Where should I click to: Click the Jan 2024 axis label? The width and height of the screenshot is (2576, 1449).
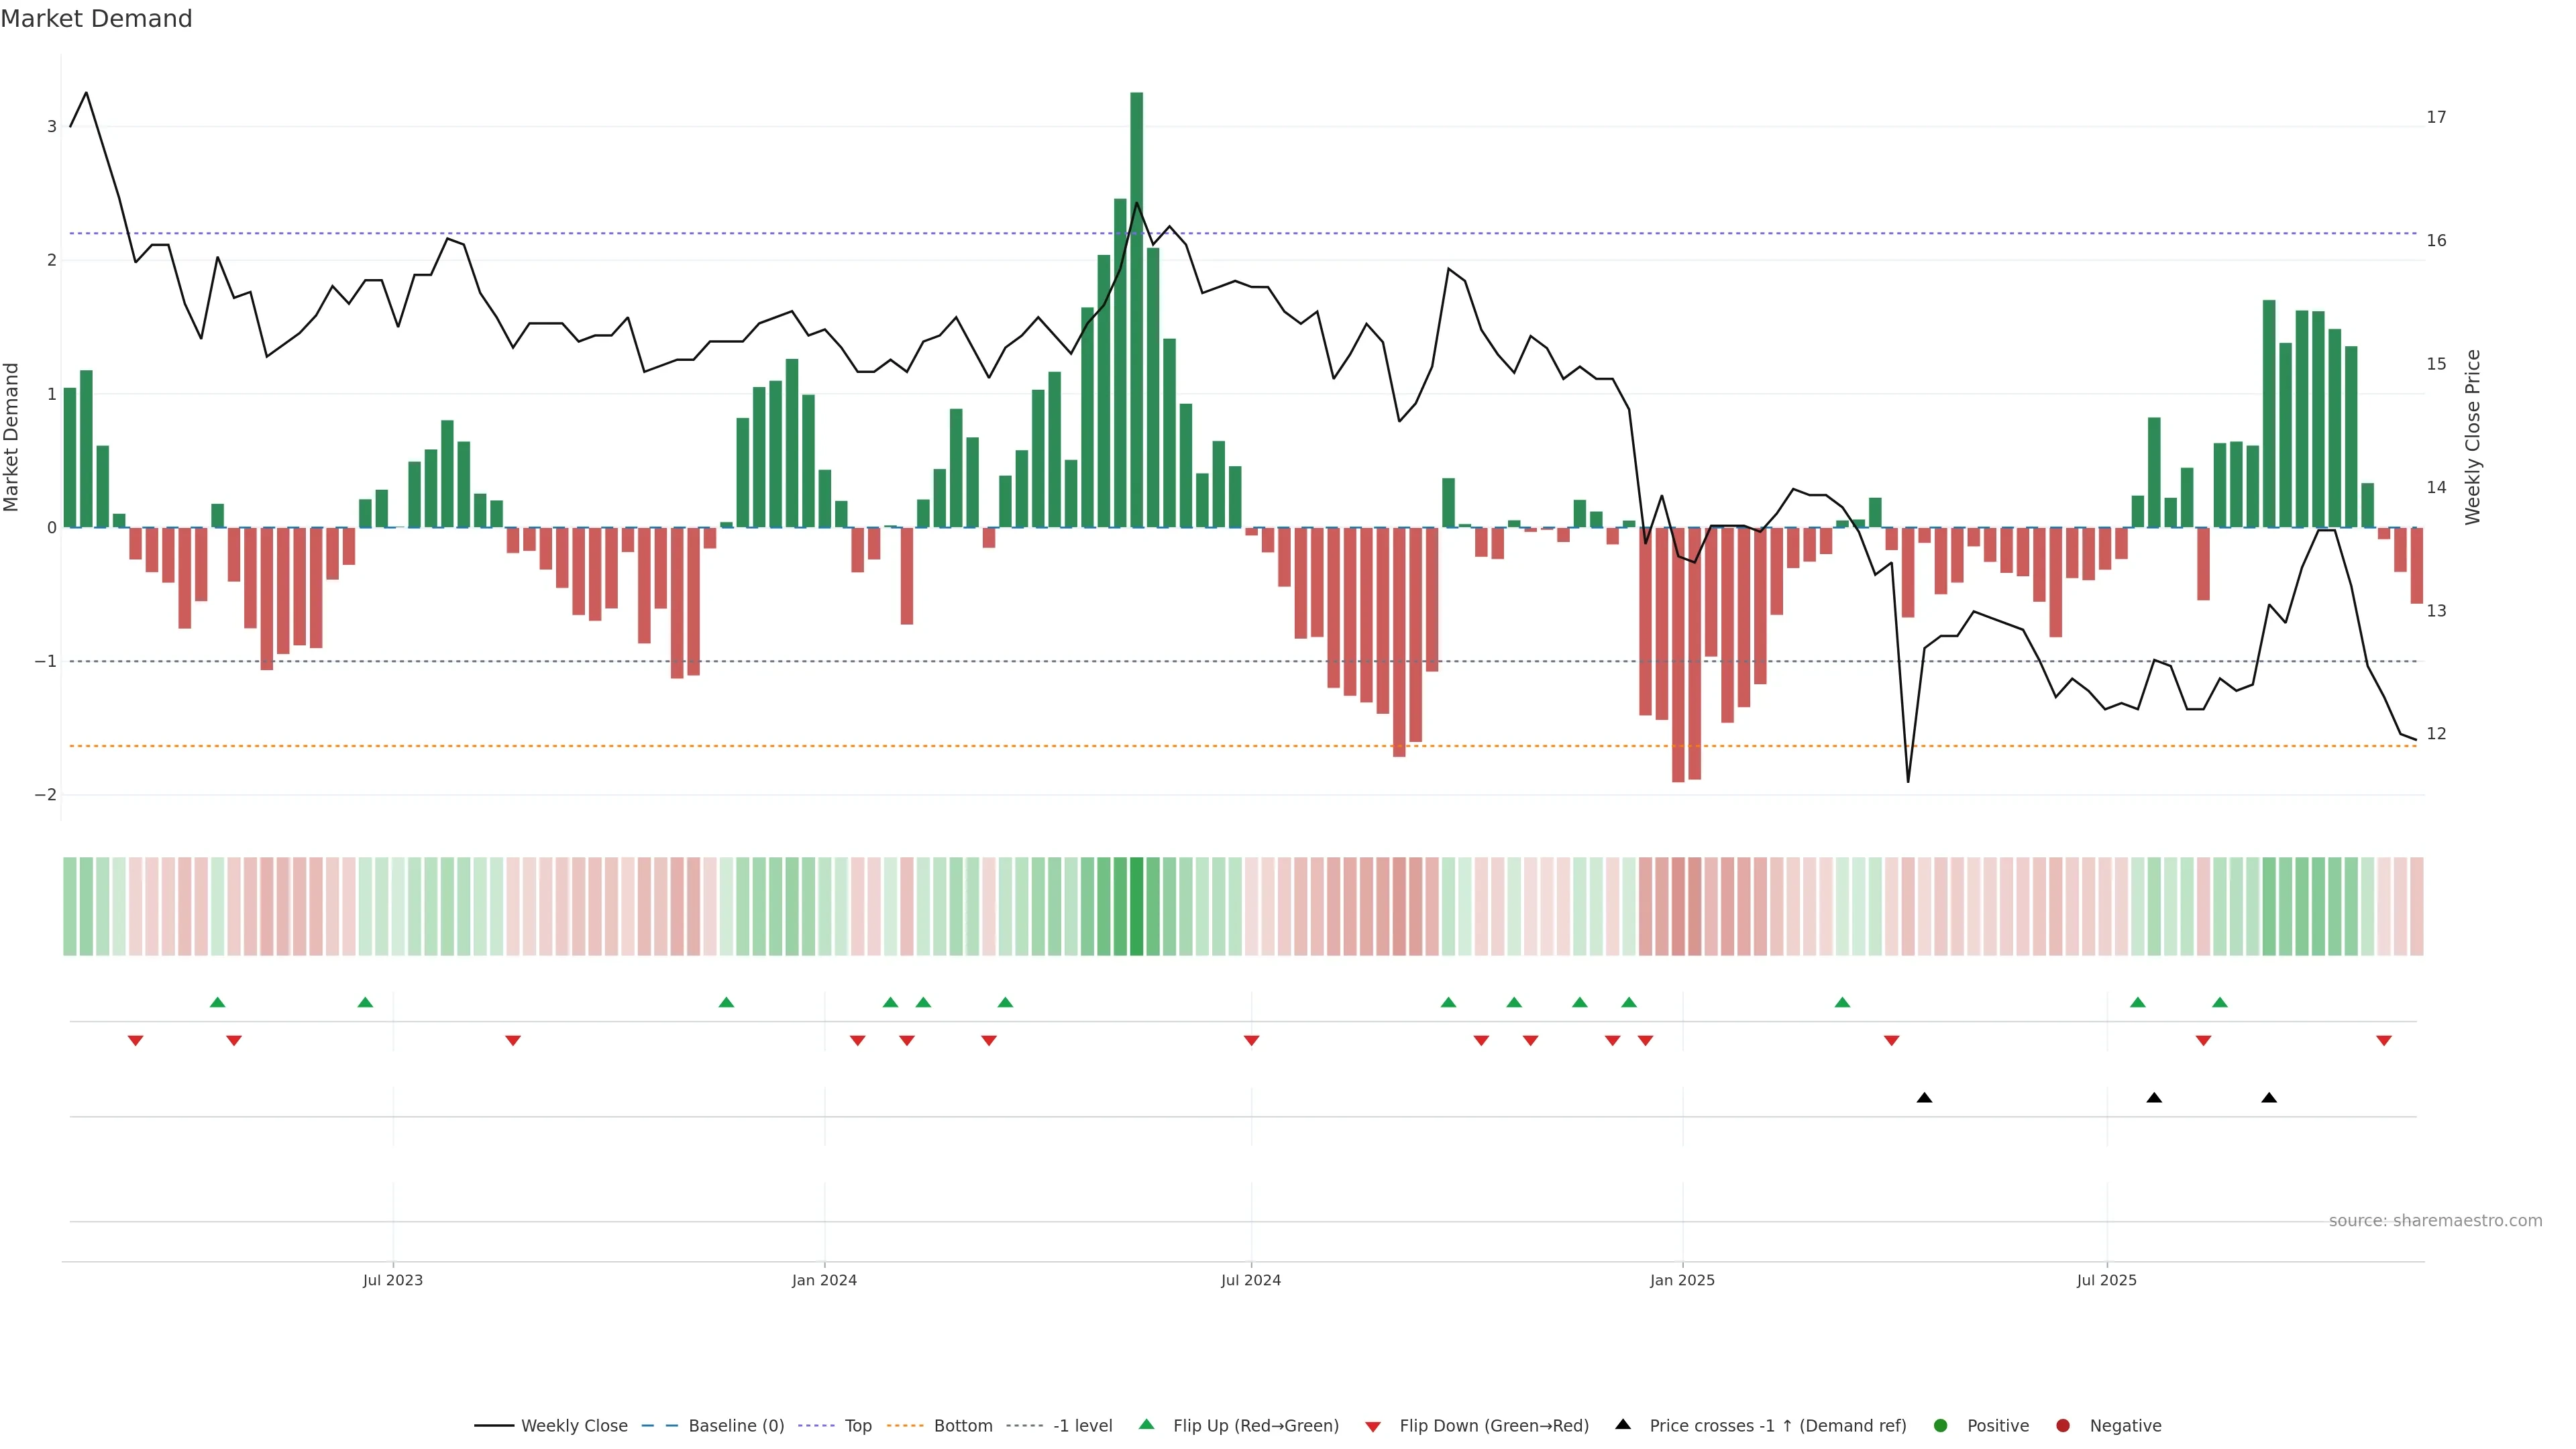824,1280
